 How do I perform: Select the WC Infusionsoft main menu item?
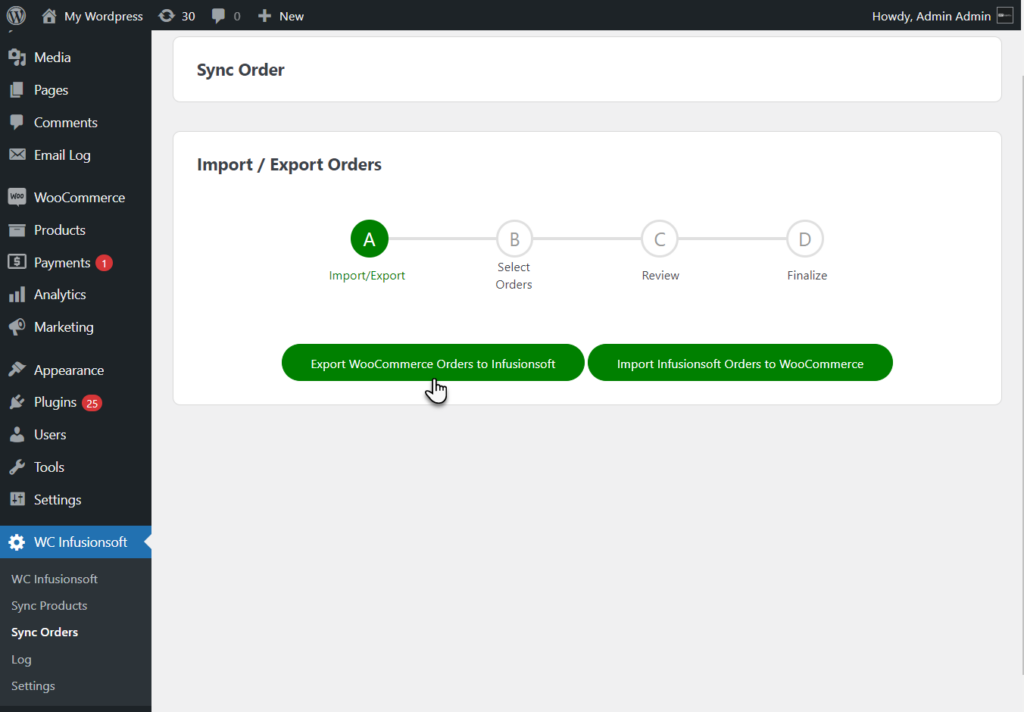(76, 542)
